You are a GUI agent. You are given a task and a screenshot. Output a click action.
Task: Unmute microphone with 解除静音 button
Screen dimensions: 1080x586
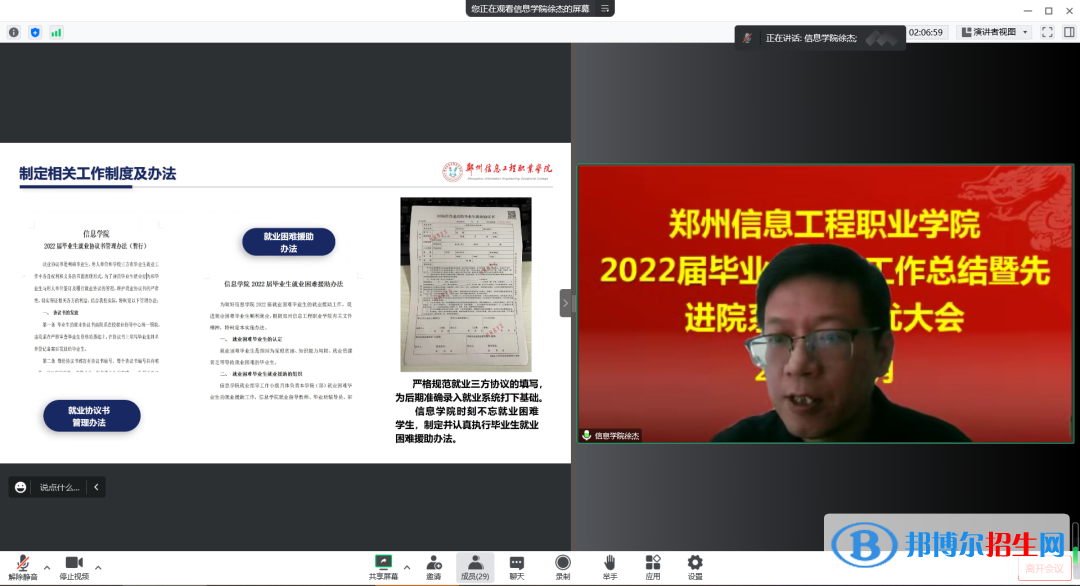23,568
